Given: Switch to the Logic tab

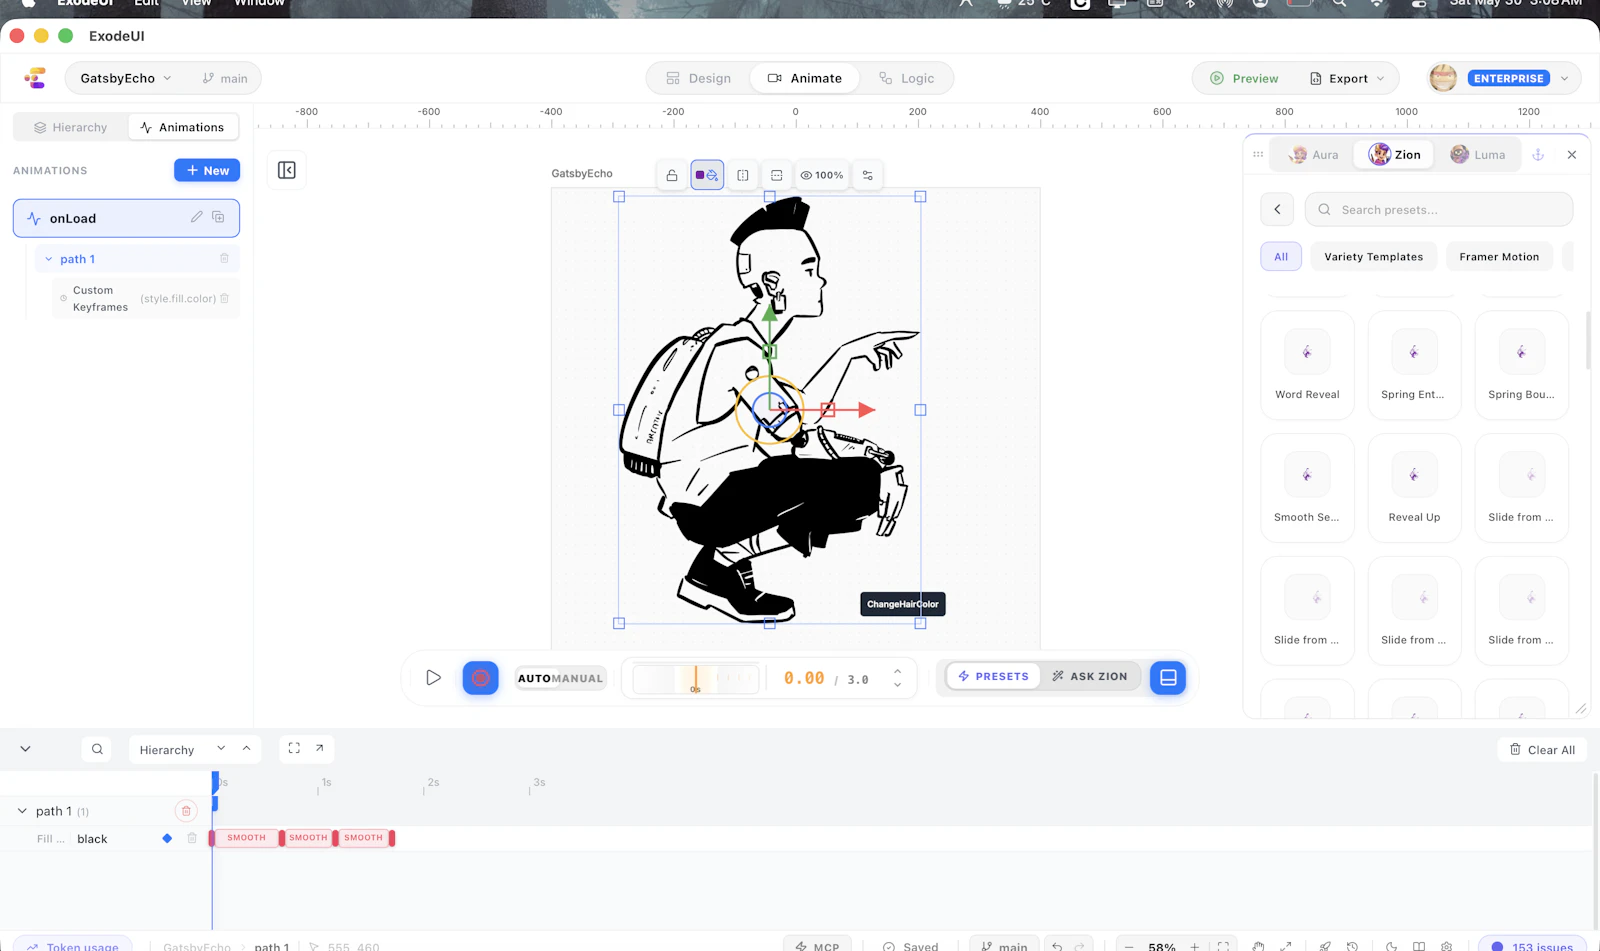Looking at the screenshot, I should click(x=906, y=78).
